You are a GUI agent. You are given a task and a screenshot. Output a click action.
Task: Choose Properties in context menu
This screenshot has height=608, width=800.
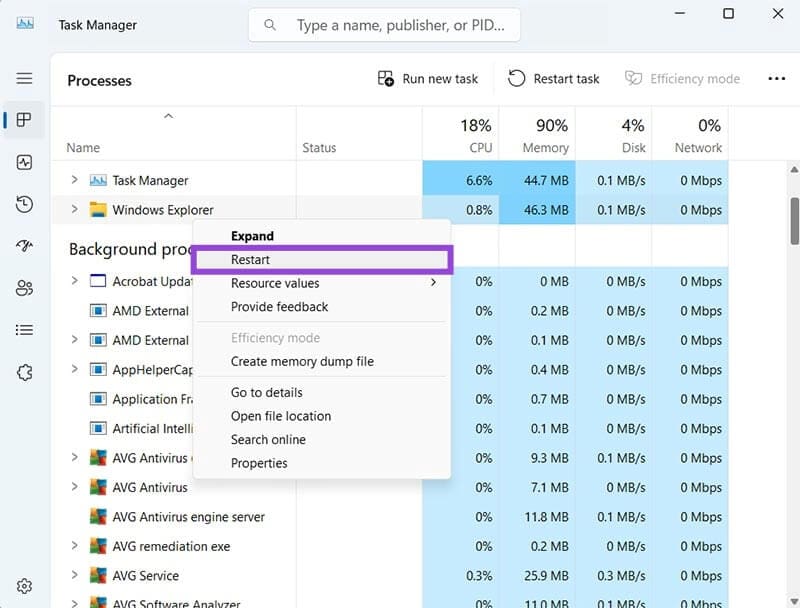[322, 463]
